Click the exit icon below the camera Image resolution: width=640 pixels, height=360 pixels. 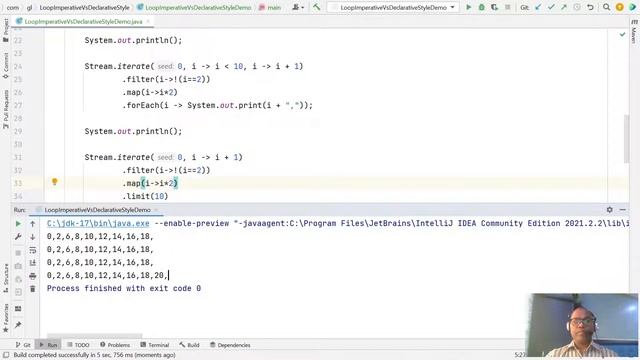pos(18,279)
